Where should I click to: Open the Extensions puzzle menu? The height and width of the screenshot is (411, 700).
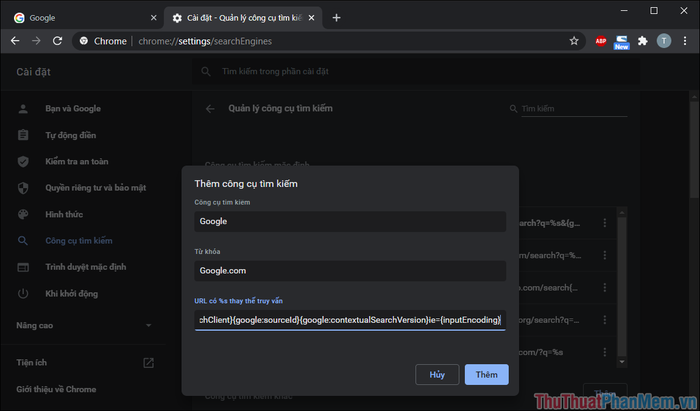point(642,41)
